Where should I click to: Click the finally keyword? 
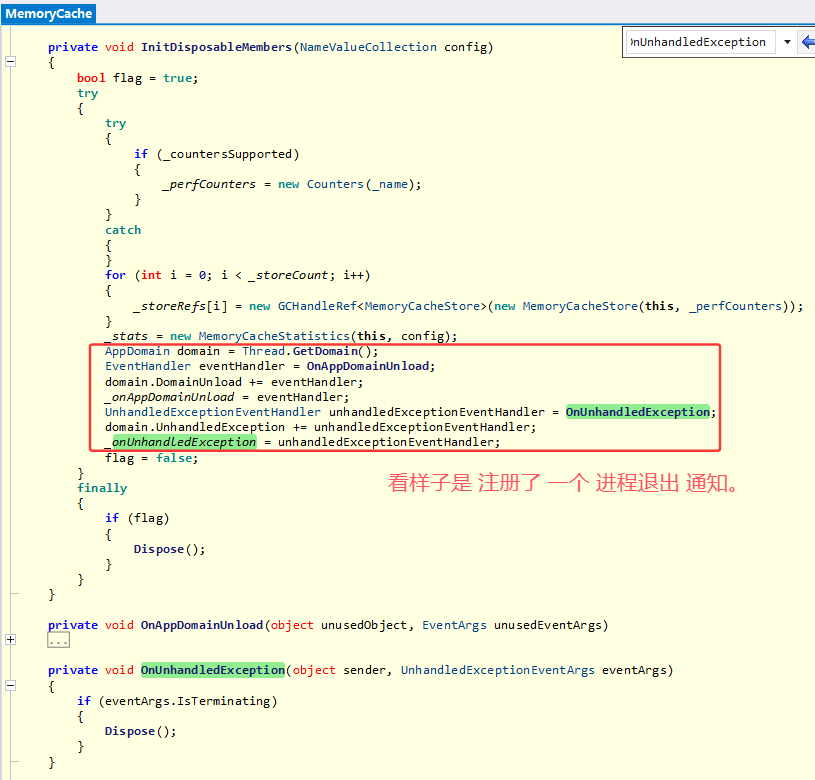(102, 488)
